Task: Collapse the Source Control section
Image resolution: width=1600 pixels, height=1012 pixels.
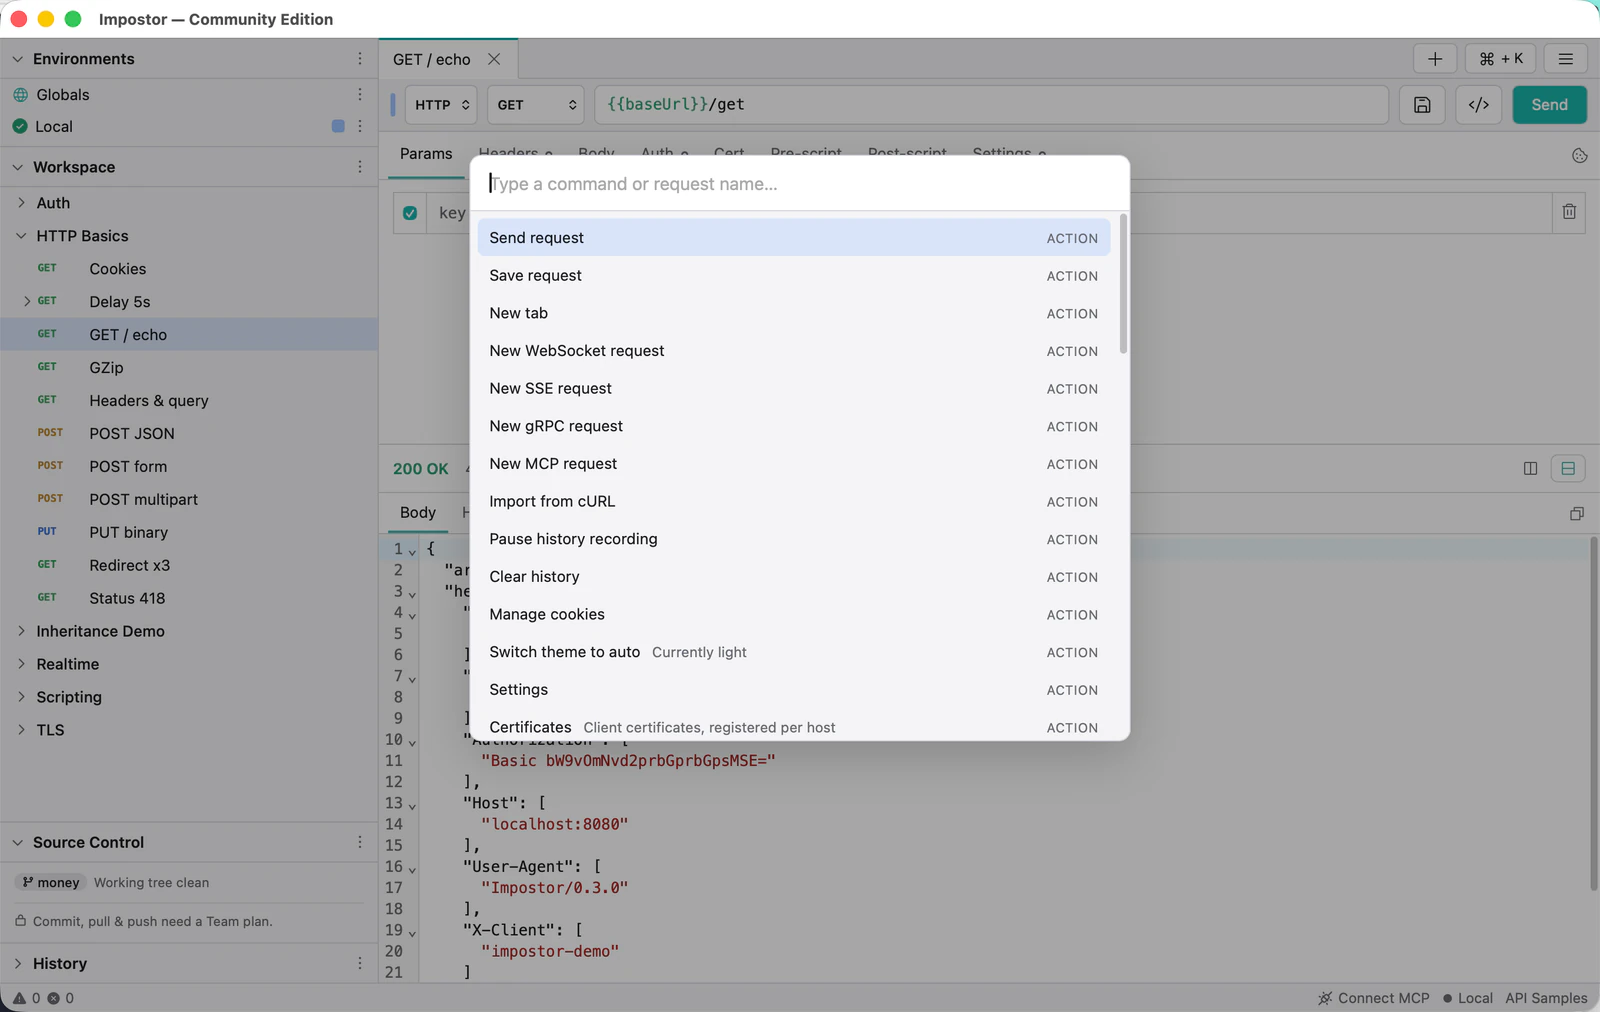Action: point(17,842)
